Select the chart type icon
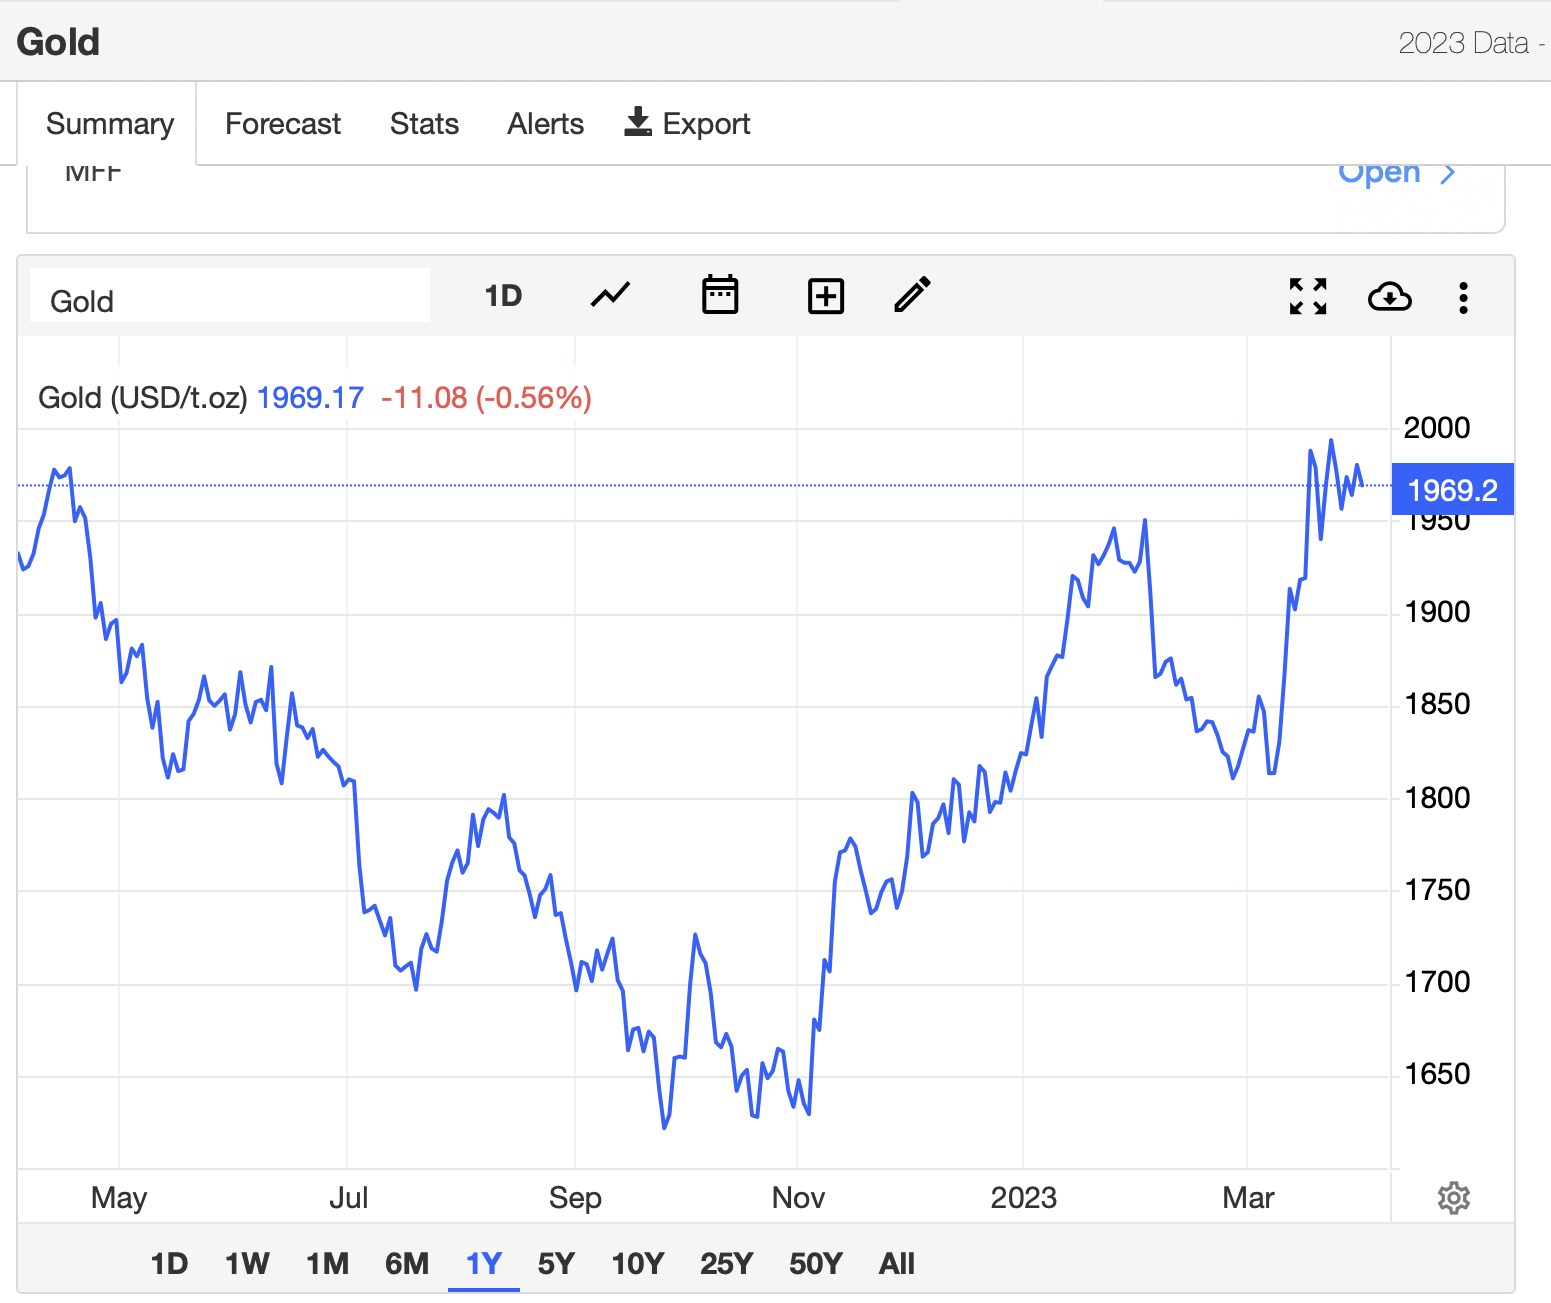The image size is (1551, 1303). click(x=609, y=295)
